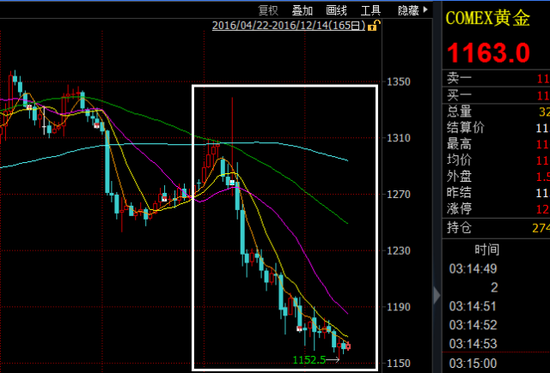The height and width of the screenshot is (373, 550).
Task: Click the 1350 price axis label
Action: 398,82
